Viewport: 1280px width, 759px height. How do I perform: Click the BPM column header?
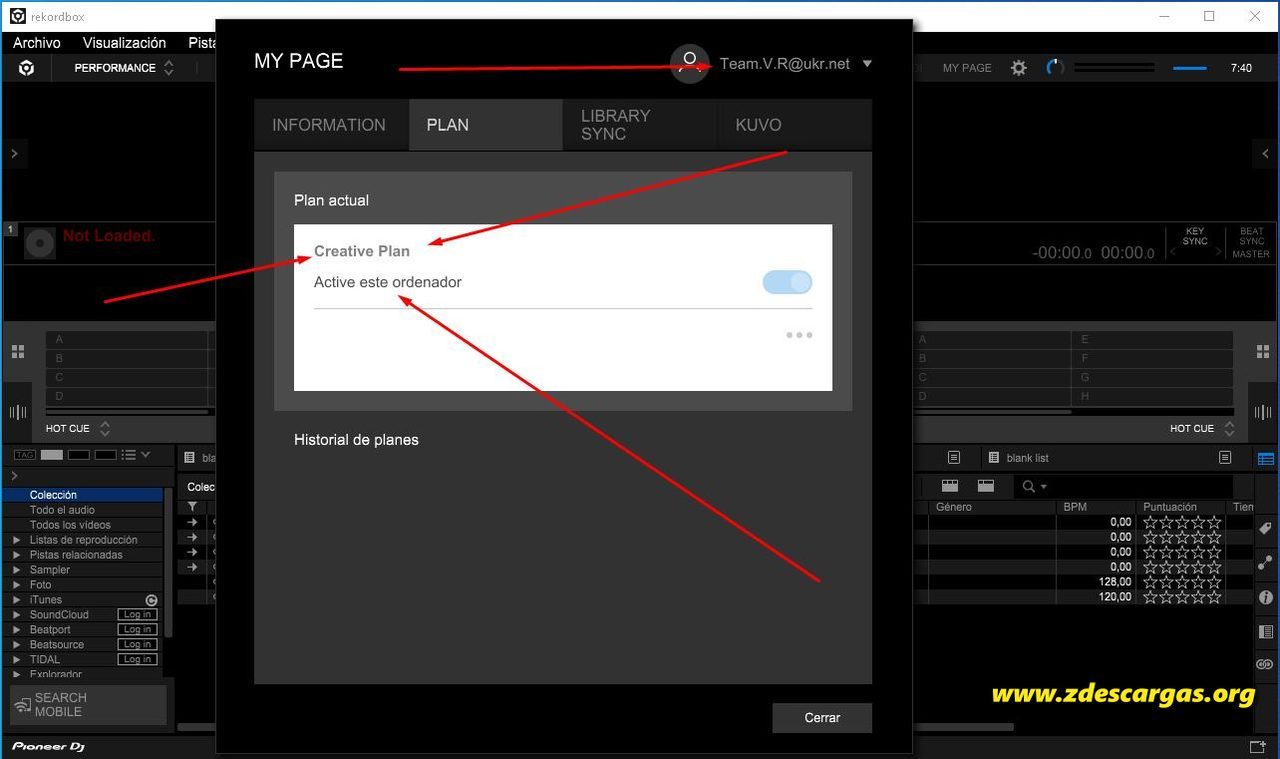[x=1096, y=507]
